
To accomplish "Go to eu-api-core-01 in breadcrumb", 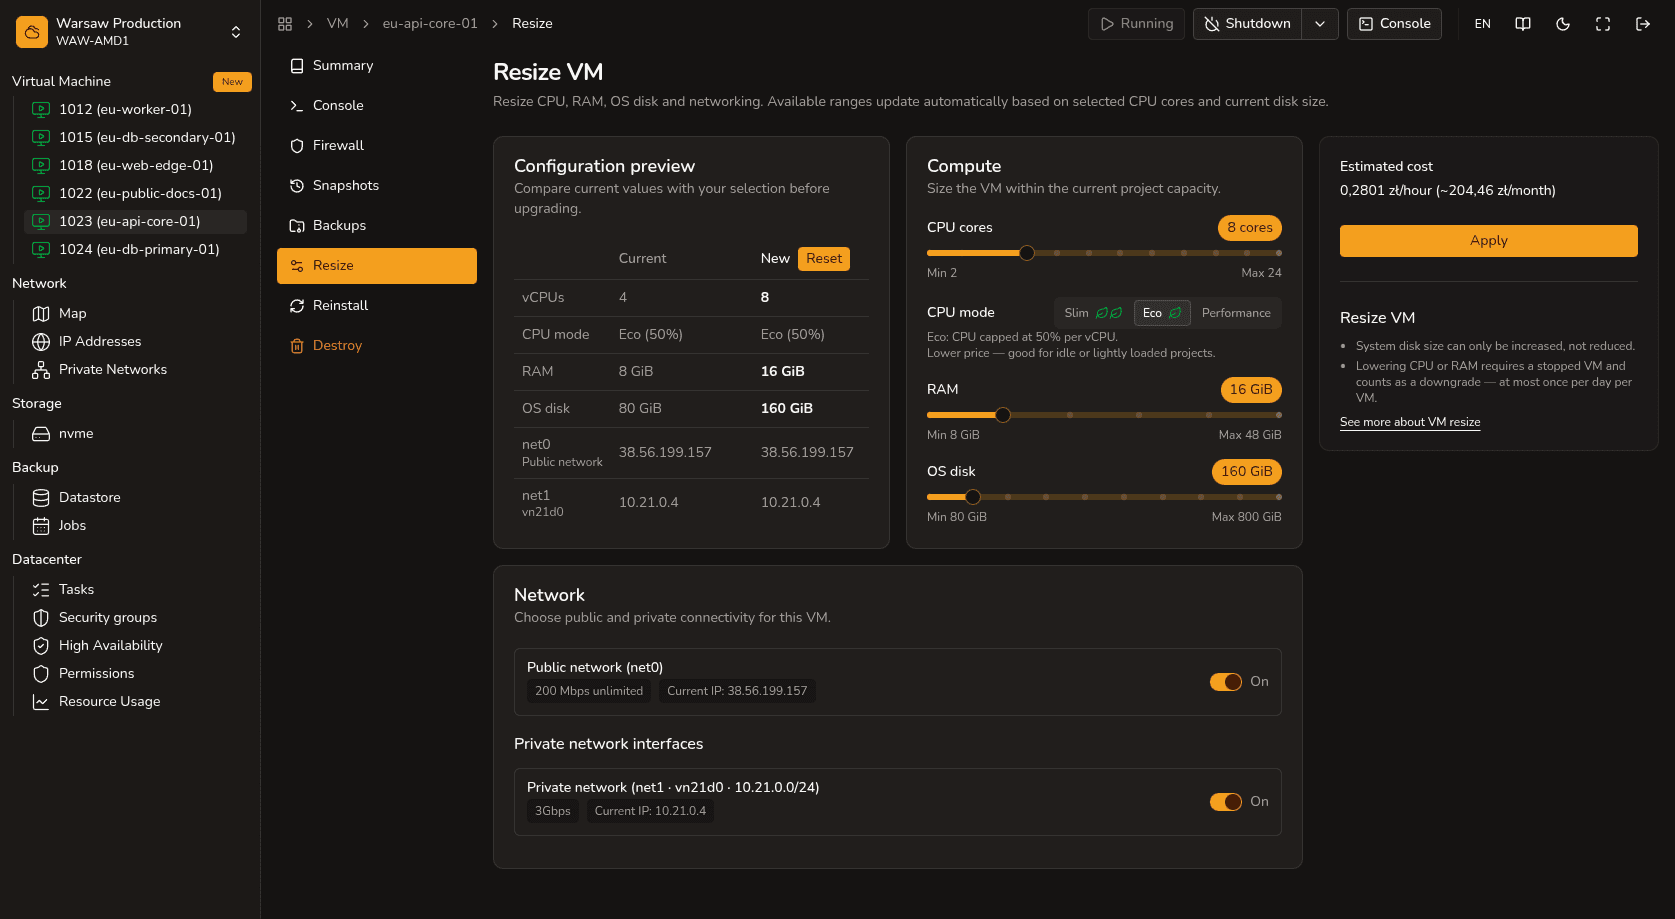I will click(x=430, y=23).
